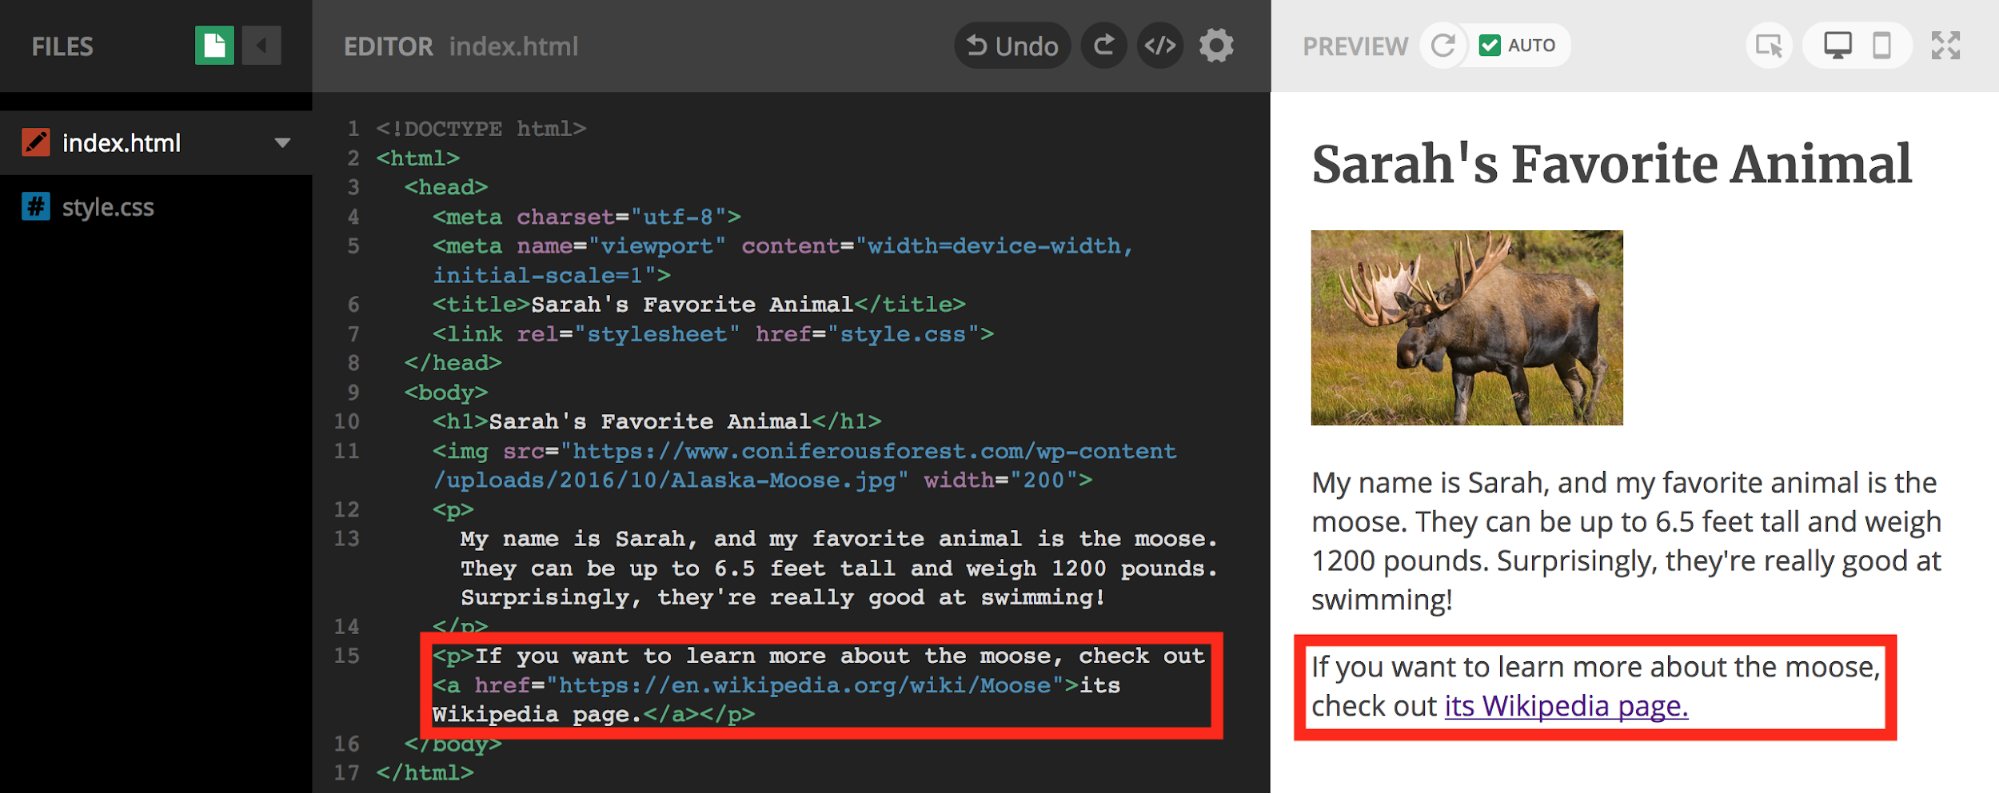Expand preview to fullscreen

tap(1945, 46)
